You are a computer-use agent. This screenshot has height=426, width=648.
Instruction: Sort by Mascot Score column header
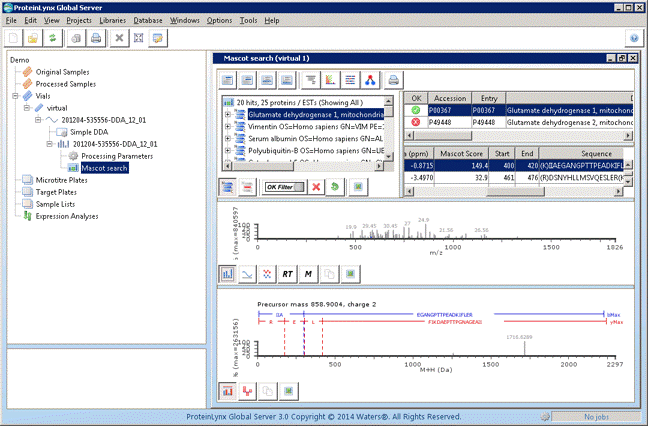pyautogui.click(x=462, y=154)
